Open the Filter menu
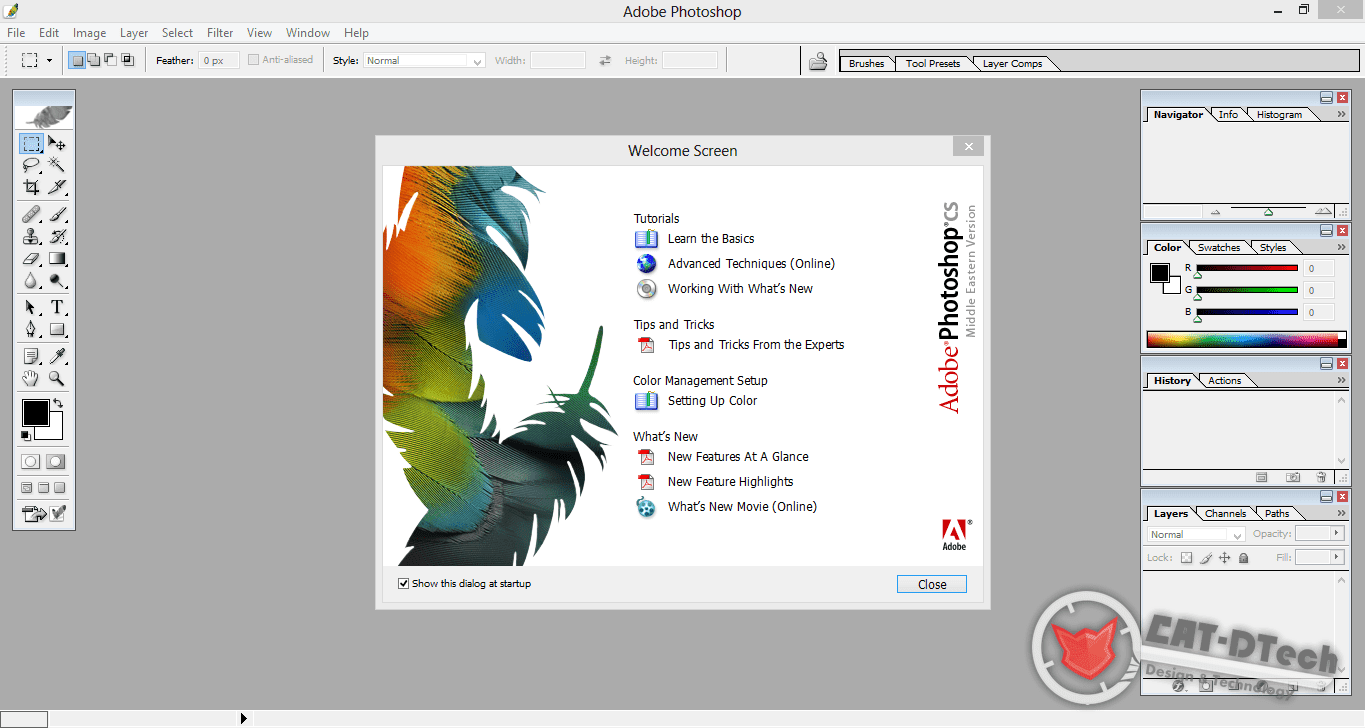Viewport: 1365px width, 728px height. tap(220, 33)
